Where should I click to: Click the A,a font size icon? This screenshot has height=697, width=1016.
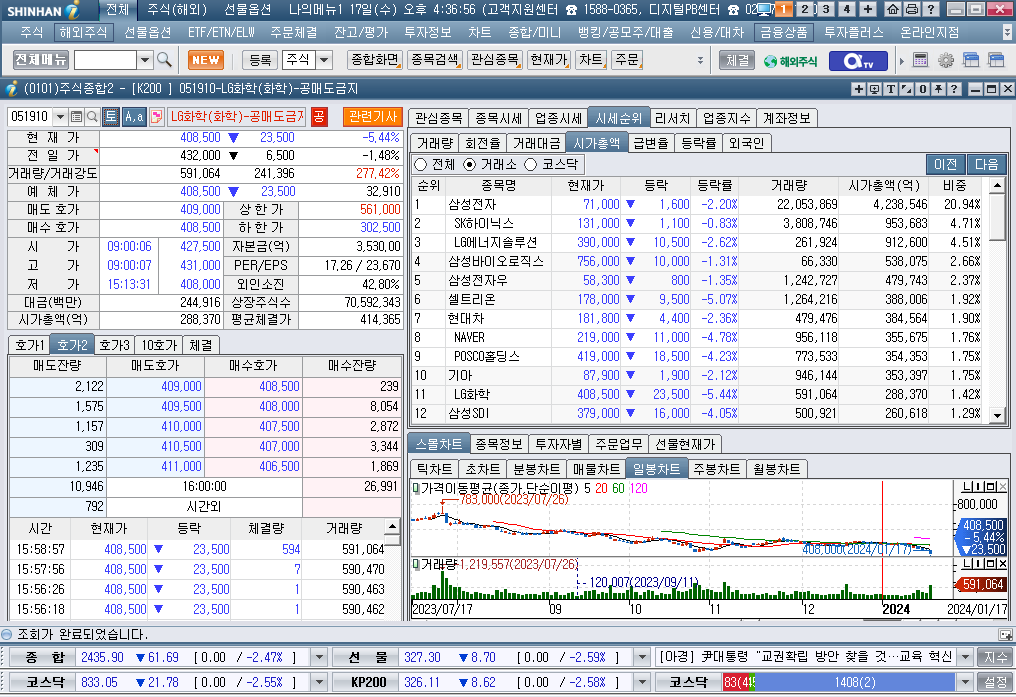134,117
